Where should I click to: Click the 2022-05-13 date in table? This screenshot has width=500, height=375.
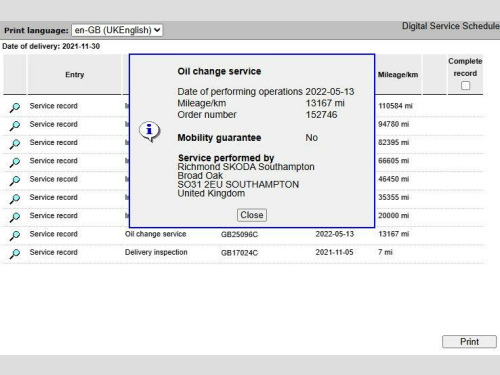(335, 234)
